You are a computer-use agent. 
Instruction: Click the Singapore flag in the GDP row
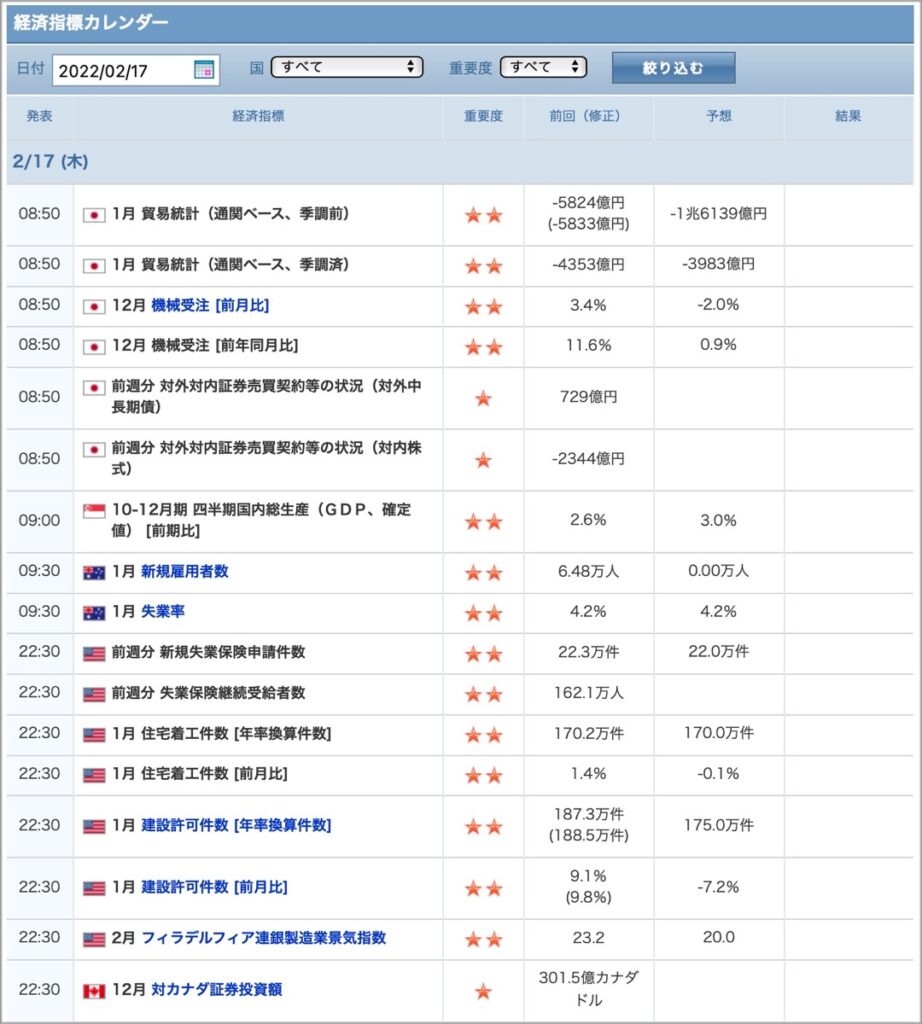94,511
